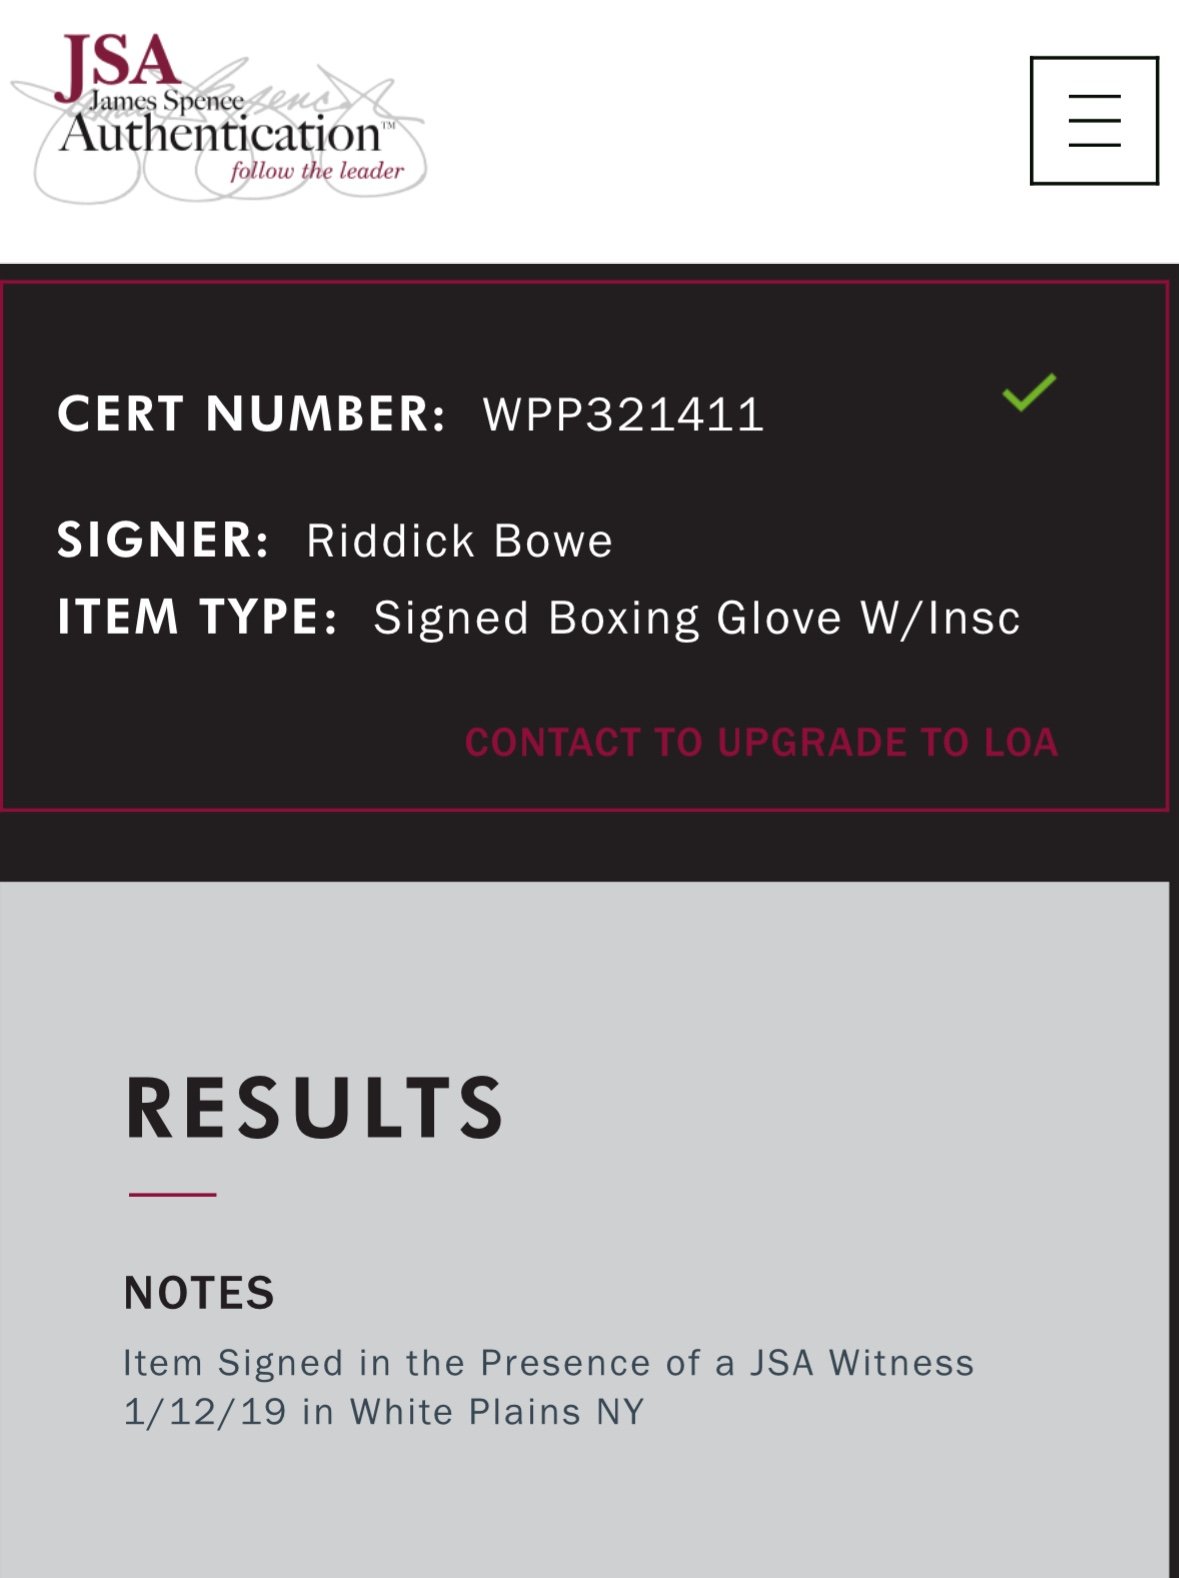
Task: Click the CERT NUMBER label
Action: (x=251, y=414)
